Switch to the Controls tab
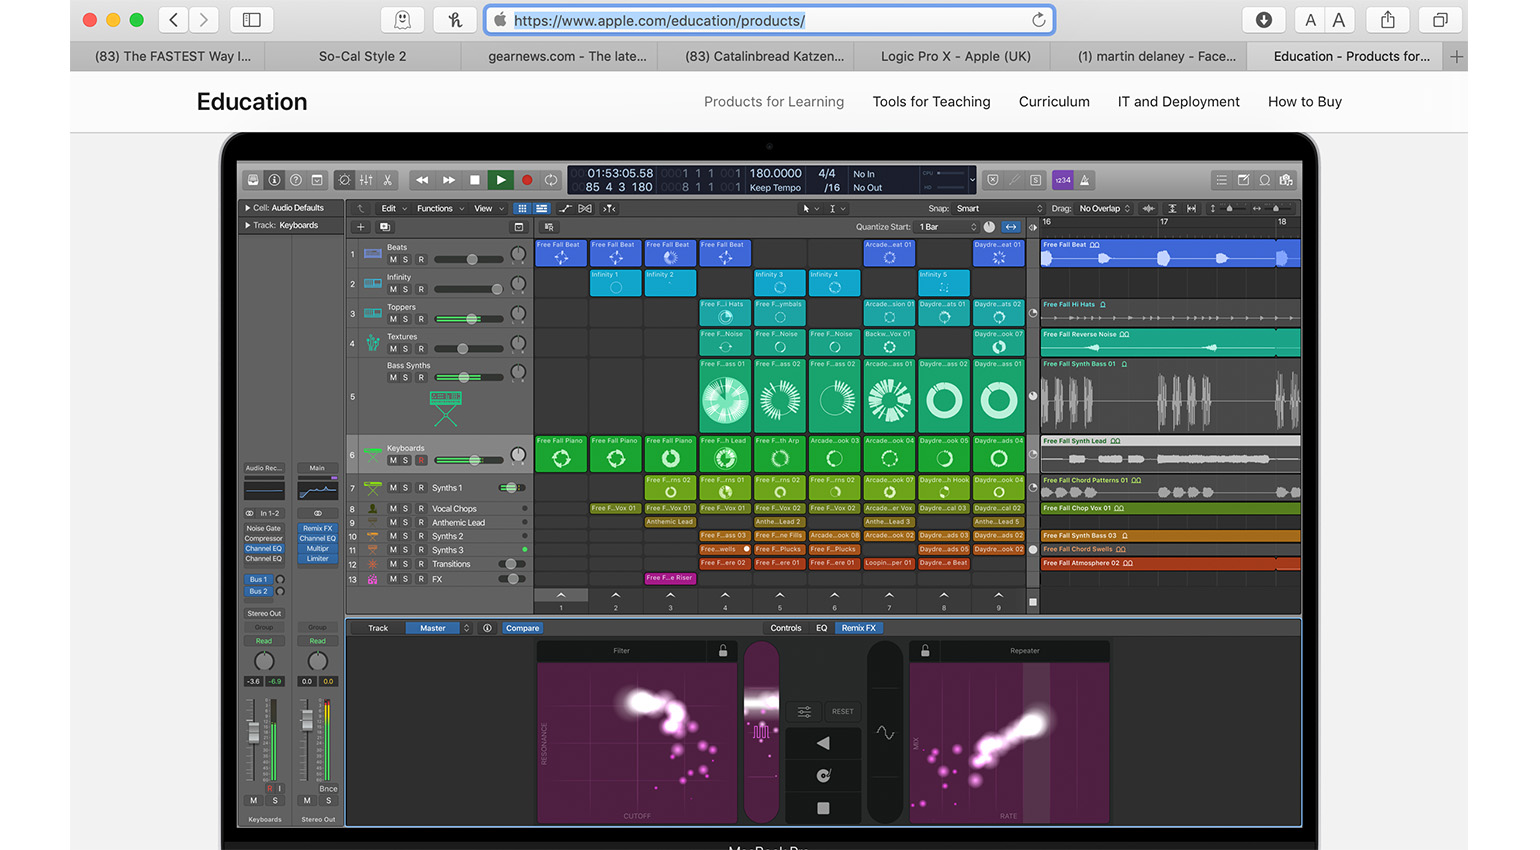 coord(786,628)
